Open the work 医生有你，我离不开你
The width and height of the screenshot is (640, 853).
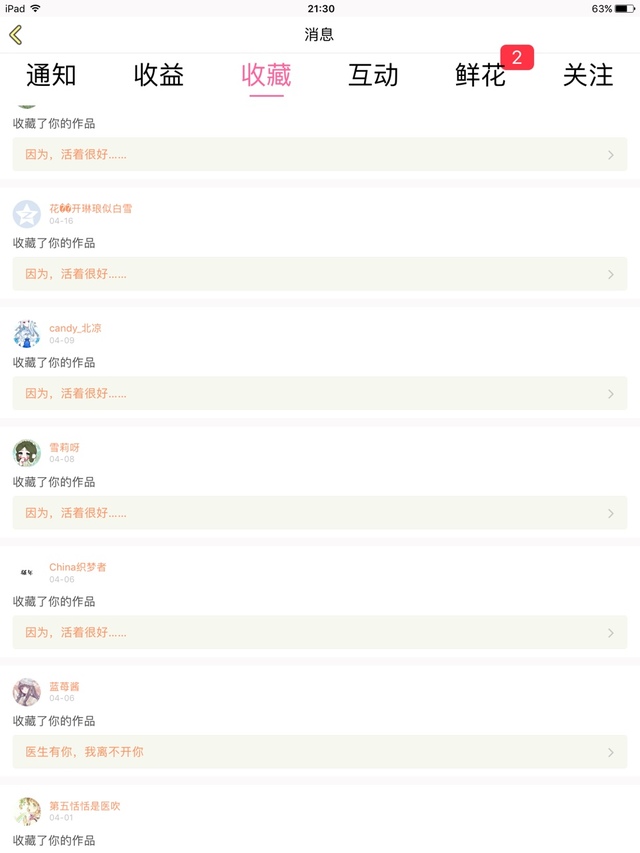pos(84,752)
